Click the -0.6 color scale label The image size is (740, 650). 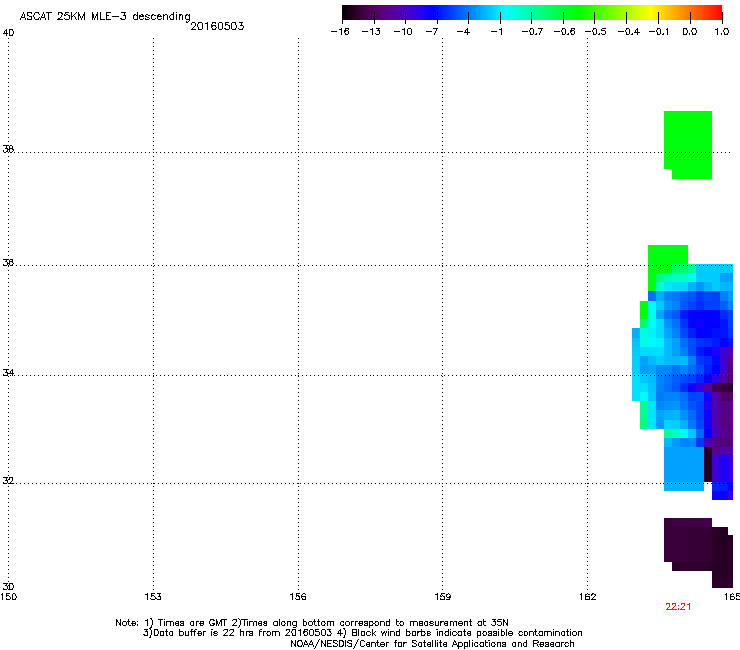[x=564, y=32]
